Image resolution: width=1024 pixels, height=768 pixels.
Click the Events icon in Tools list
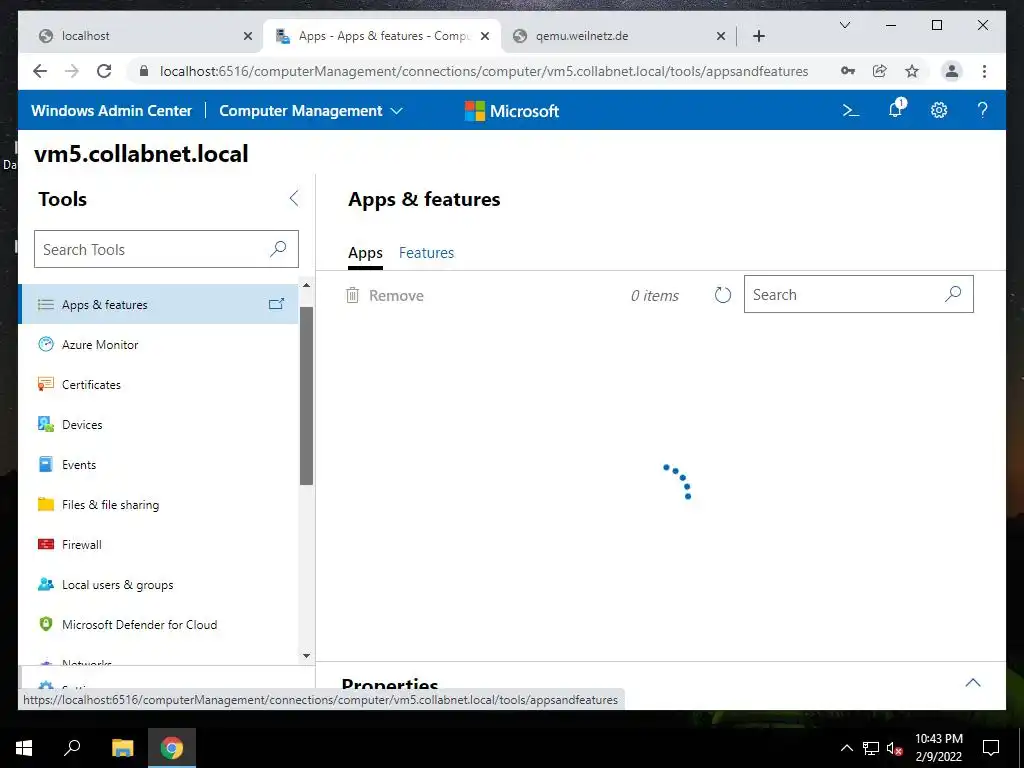[46, 464]
